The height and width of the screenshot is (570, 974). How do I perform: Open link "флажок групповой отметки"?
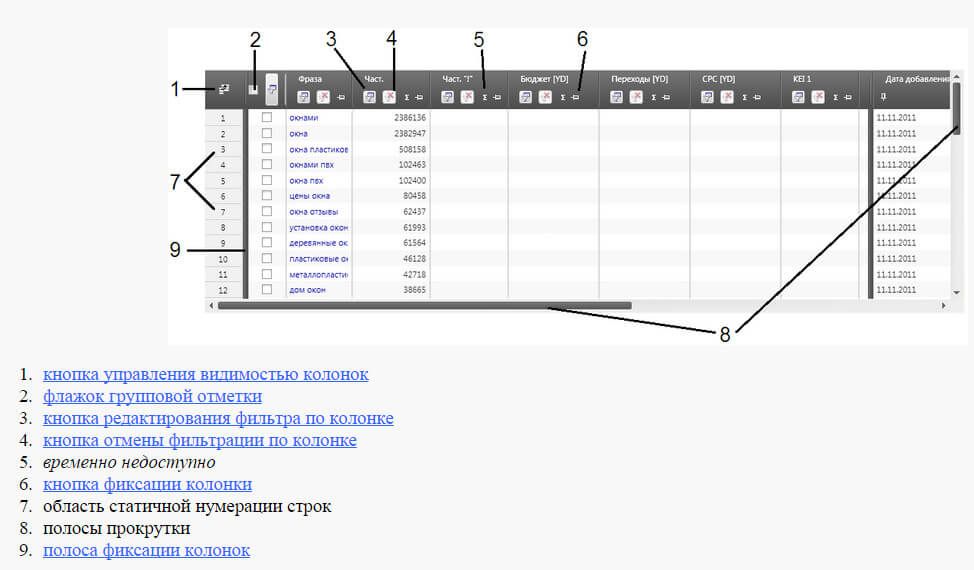[152, 396]
